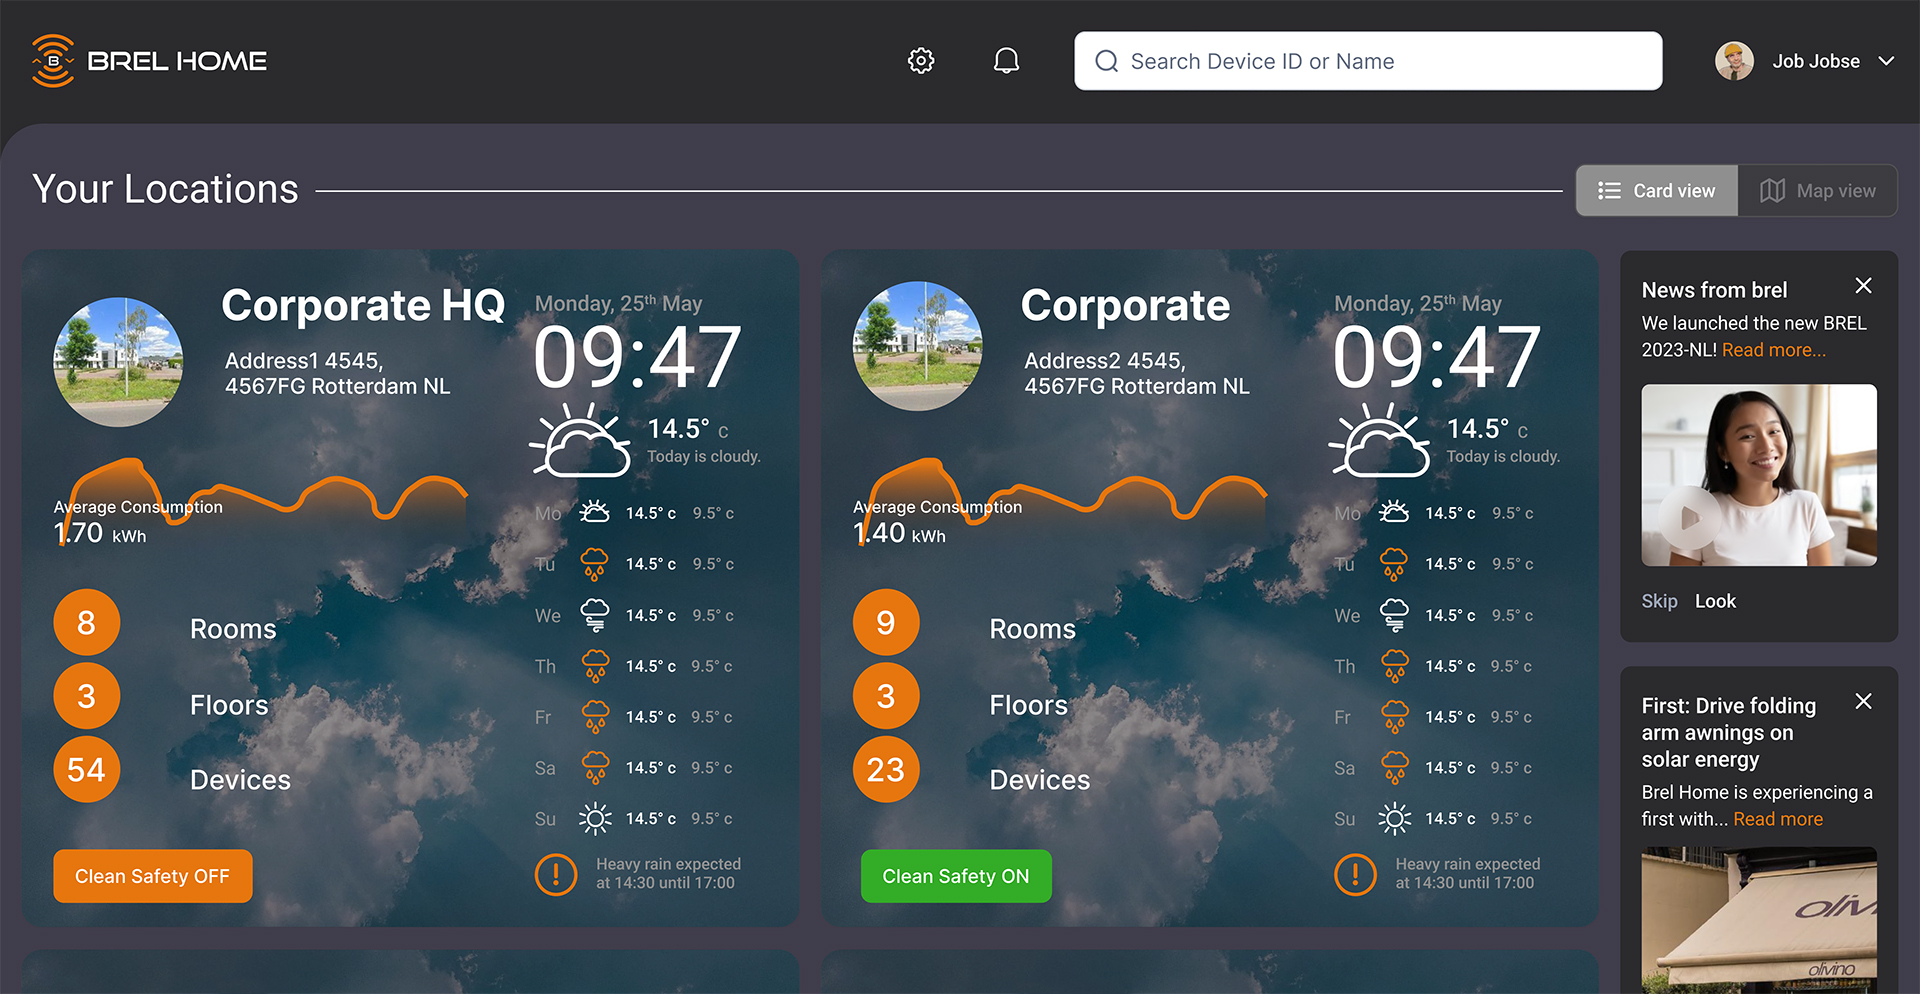
Task: Dismiss the folding arm awnings news card
Action: tap(1863, 702)
